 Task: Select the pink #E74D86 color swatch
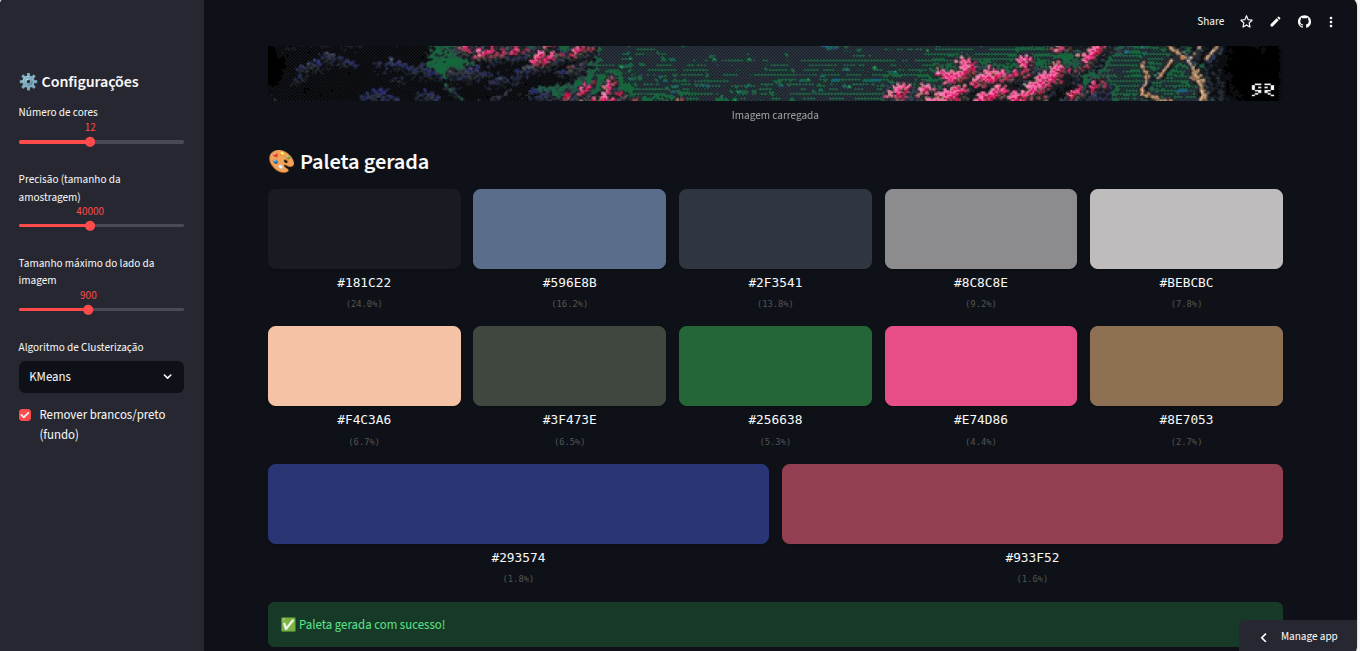980,366
